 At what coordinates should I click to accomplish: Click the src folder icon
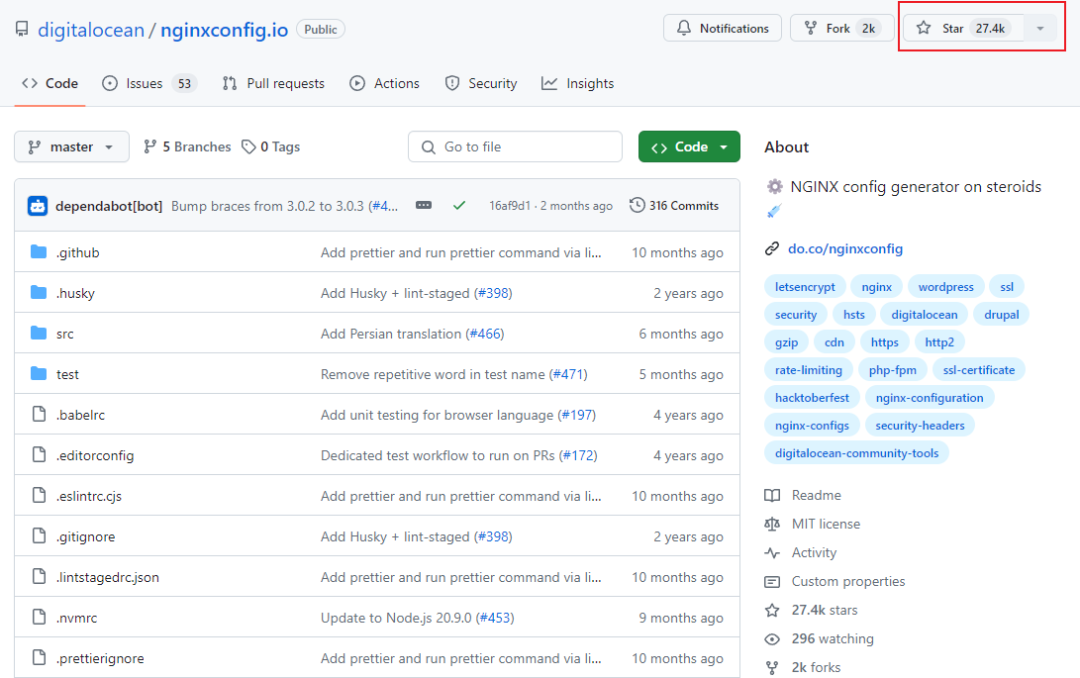point(39,333)
